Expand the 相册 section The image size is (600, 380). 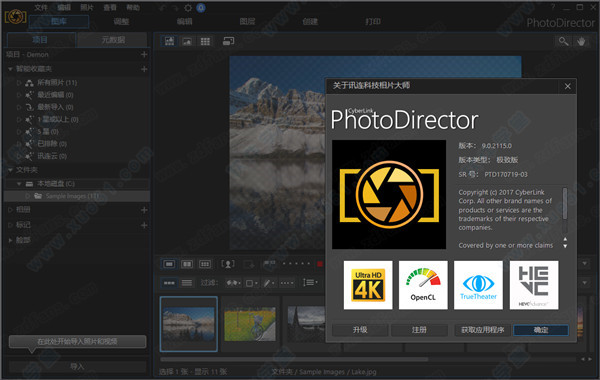coord(10,210)
